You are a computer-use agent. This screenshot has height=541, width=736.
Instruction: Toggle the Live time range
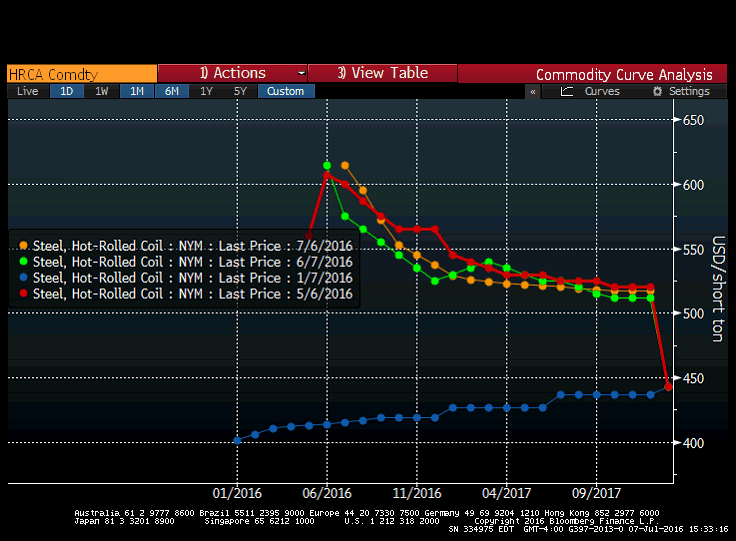(x=27, y=91)
